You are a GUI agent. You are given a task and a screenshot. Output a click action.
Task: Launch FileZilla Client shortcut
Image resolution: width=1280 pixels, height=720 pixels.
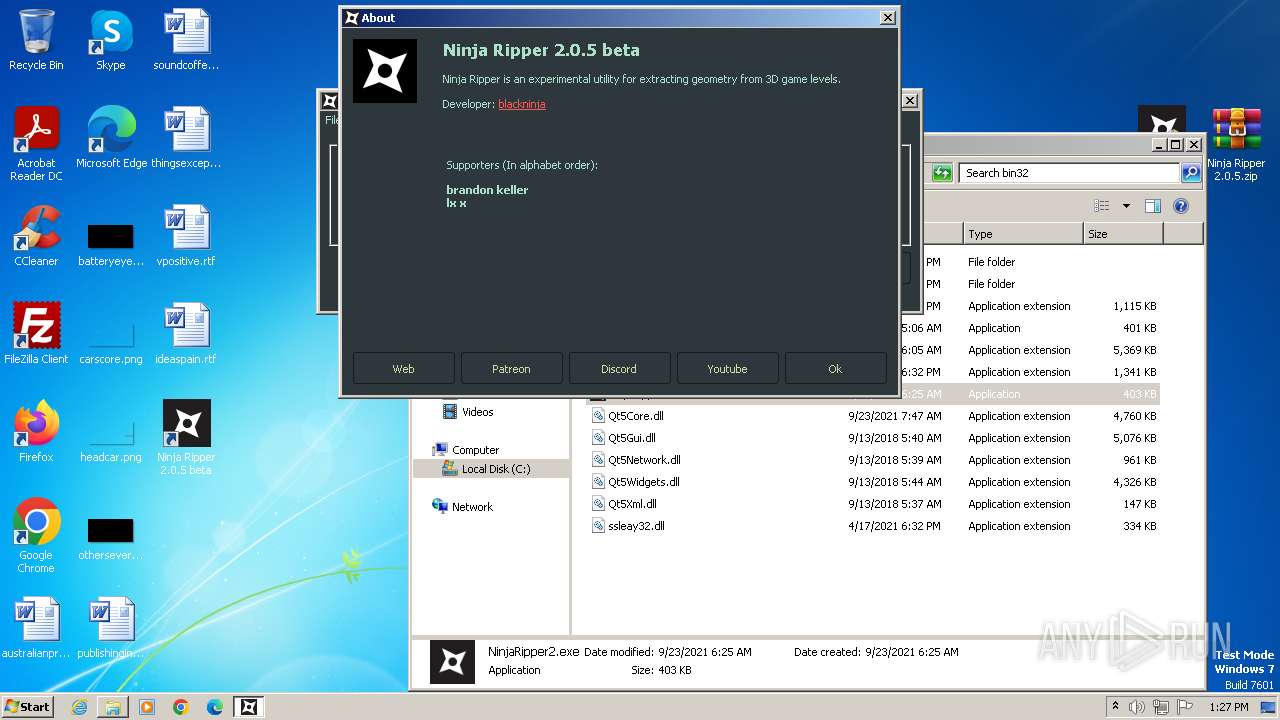tap(36, 334)
